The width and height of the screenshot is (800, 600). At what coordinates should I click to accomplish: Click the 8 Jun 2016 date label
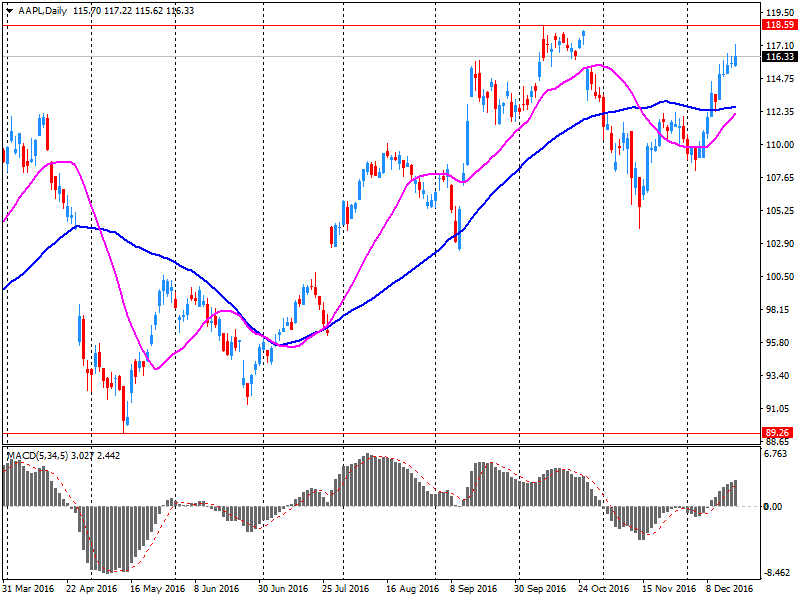(216, 588)
